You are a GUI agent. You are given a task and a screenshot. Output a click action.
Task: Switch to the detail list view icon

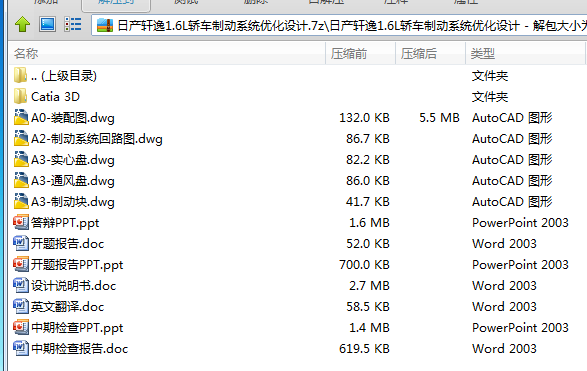(73, 25)
